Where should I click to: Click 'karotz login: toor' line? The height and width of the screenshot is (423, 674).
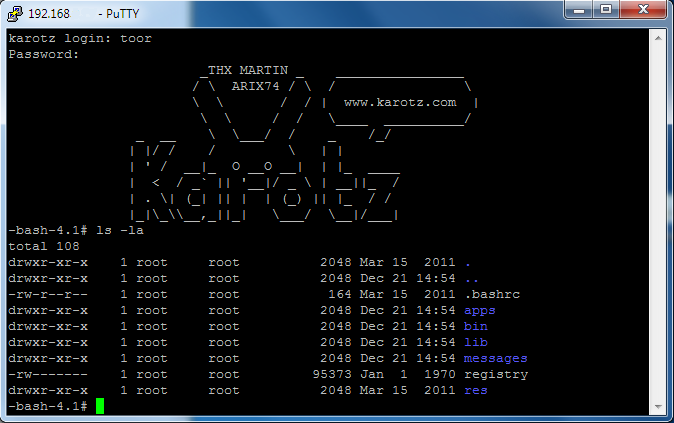(80, 39)
